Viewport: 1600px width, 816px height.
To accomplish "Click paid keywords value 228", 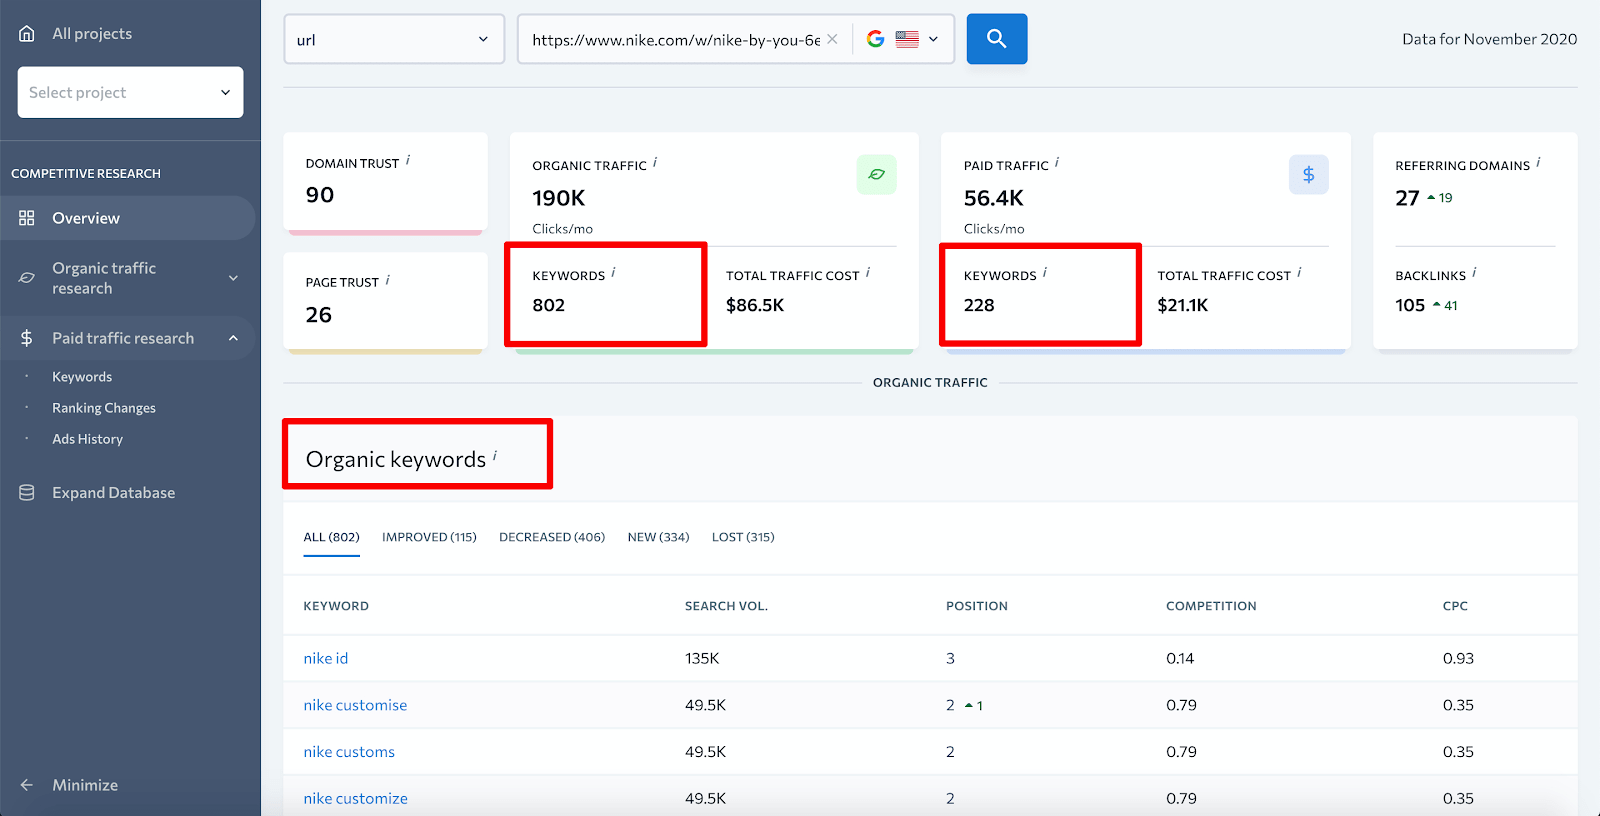I will click(x=979, y=305).
